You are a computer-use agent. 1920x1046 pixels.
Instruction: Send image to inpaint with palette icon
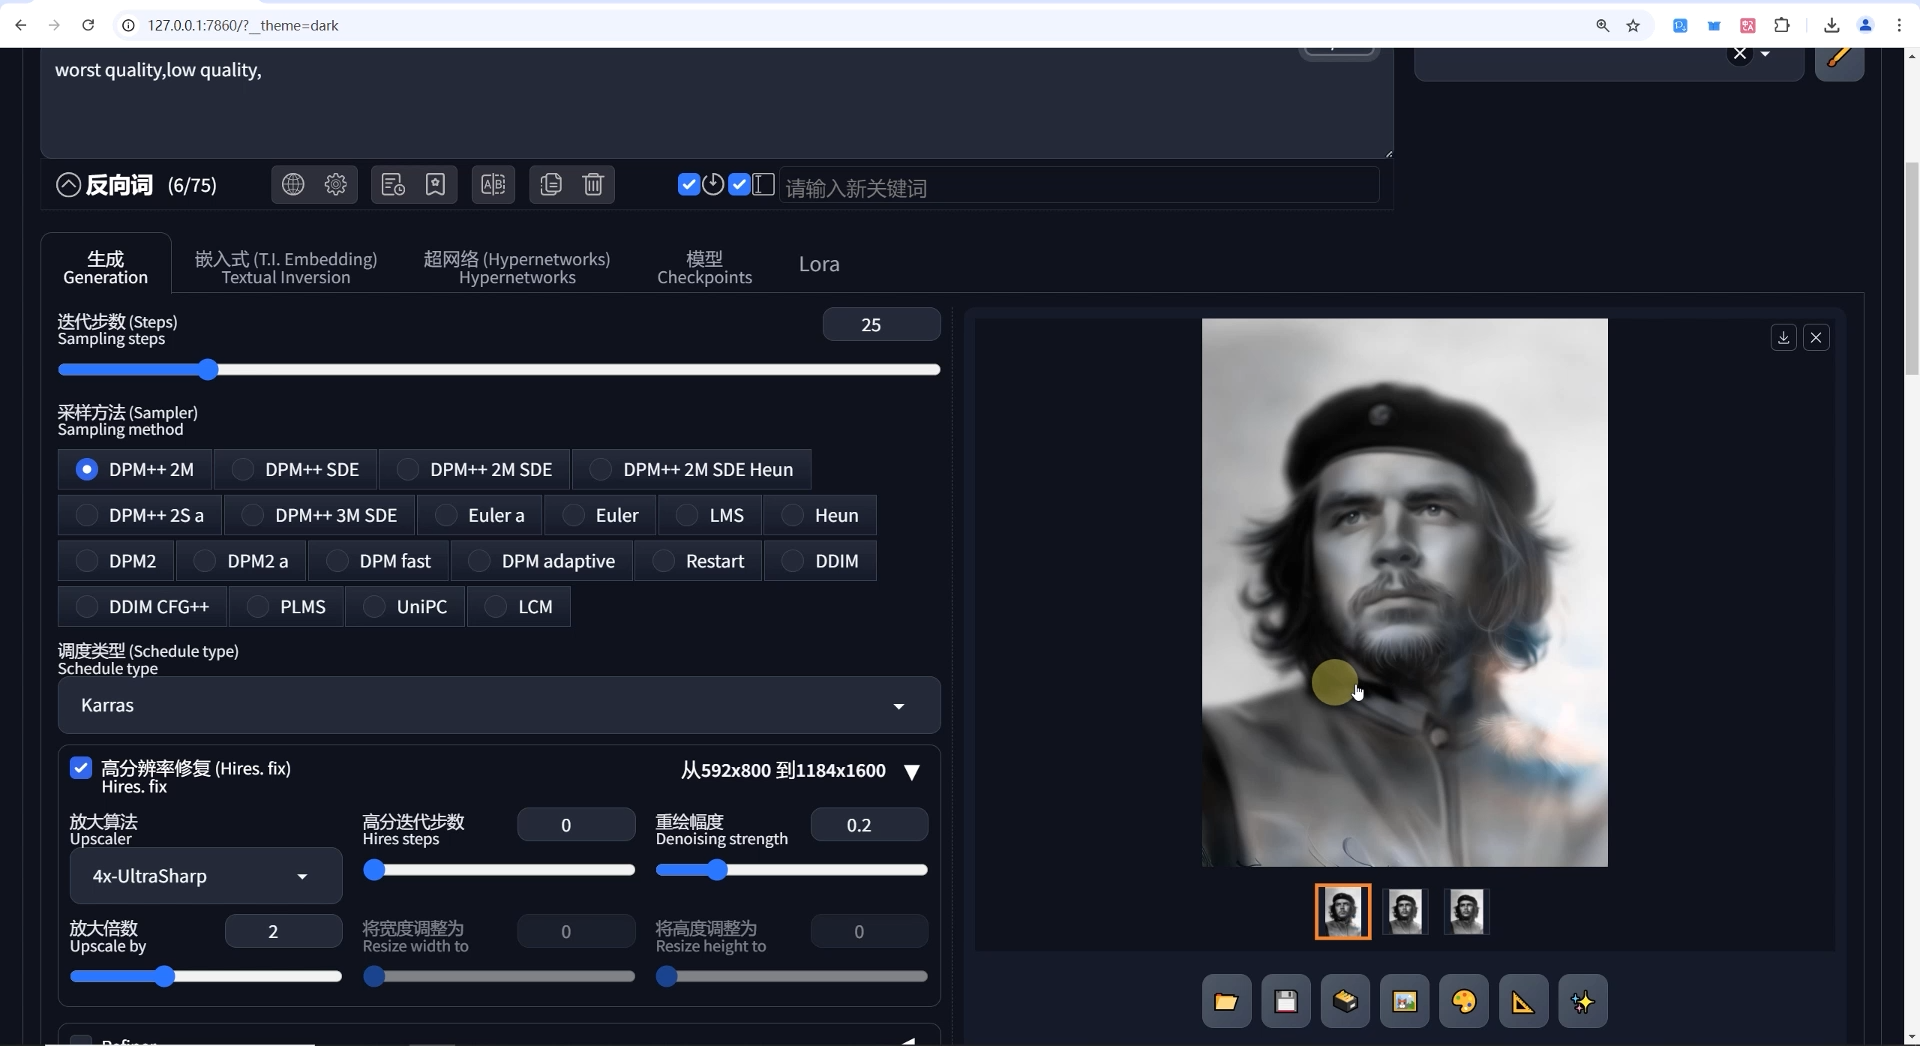click(1464, 1001)
